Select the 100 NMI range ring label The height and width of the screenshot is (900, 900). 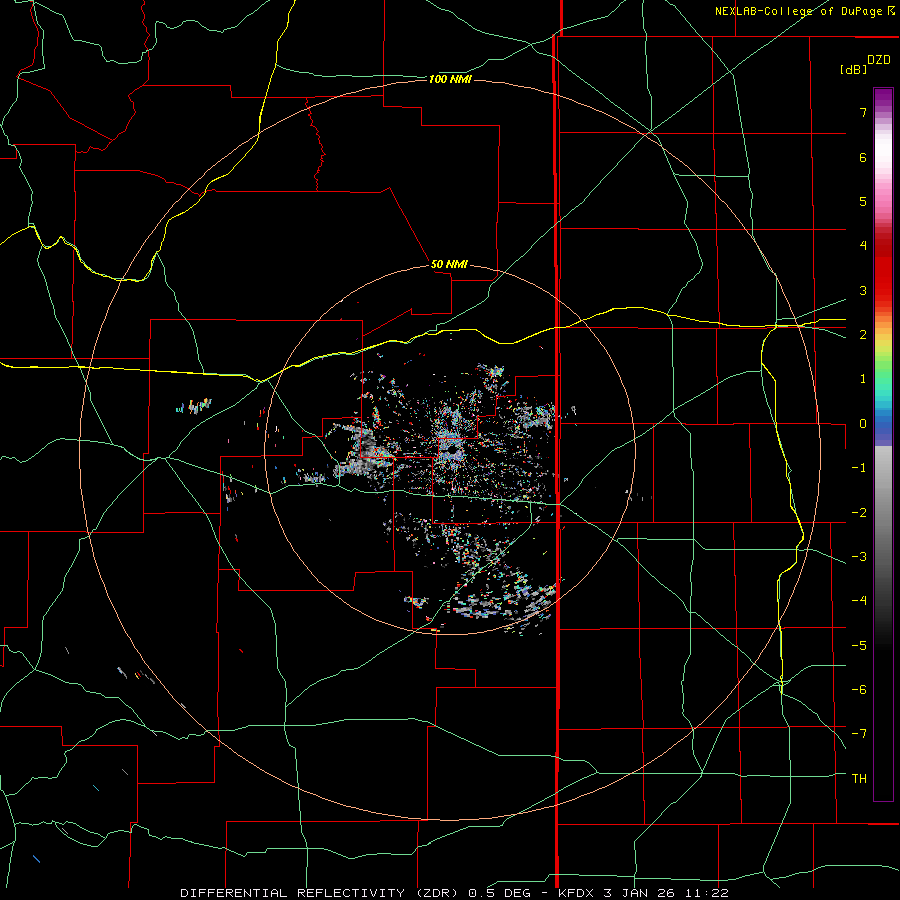point(450,79)
